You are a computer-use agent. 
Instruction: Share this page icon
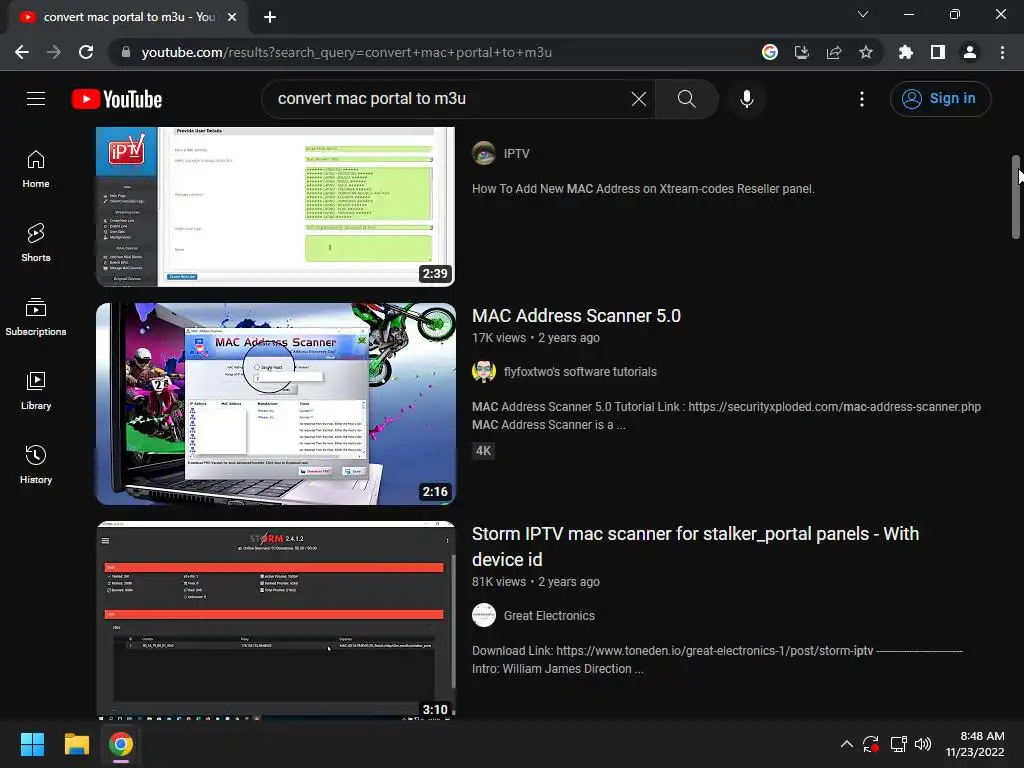[834, 52]
